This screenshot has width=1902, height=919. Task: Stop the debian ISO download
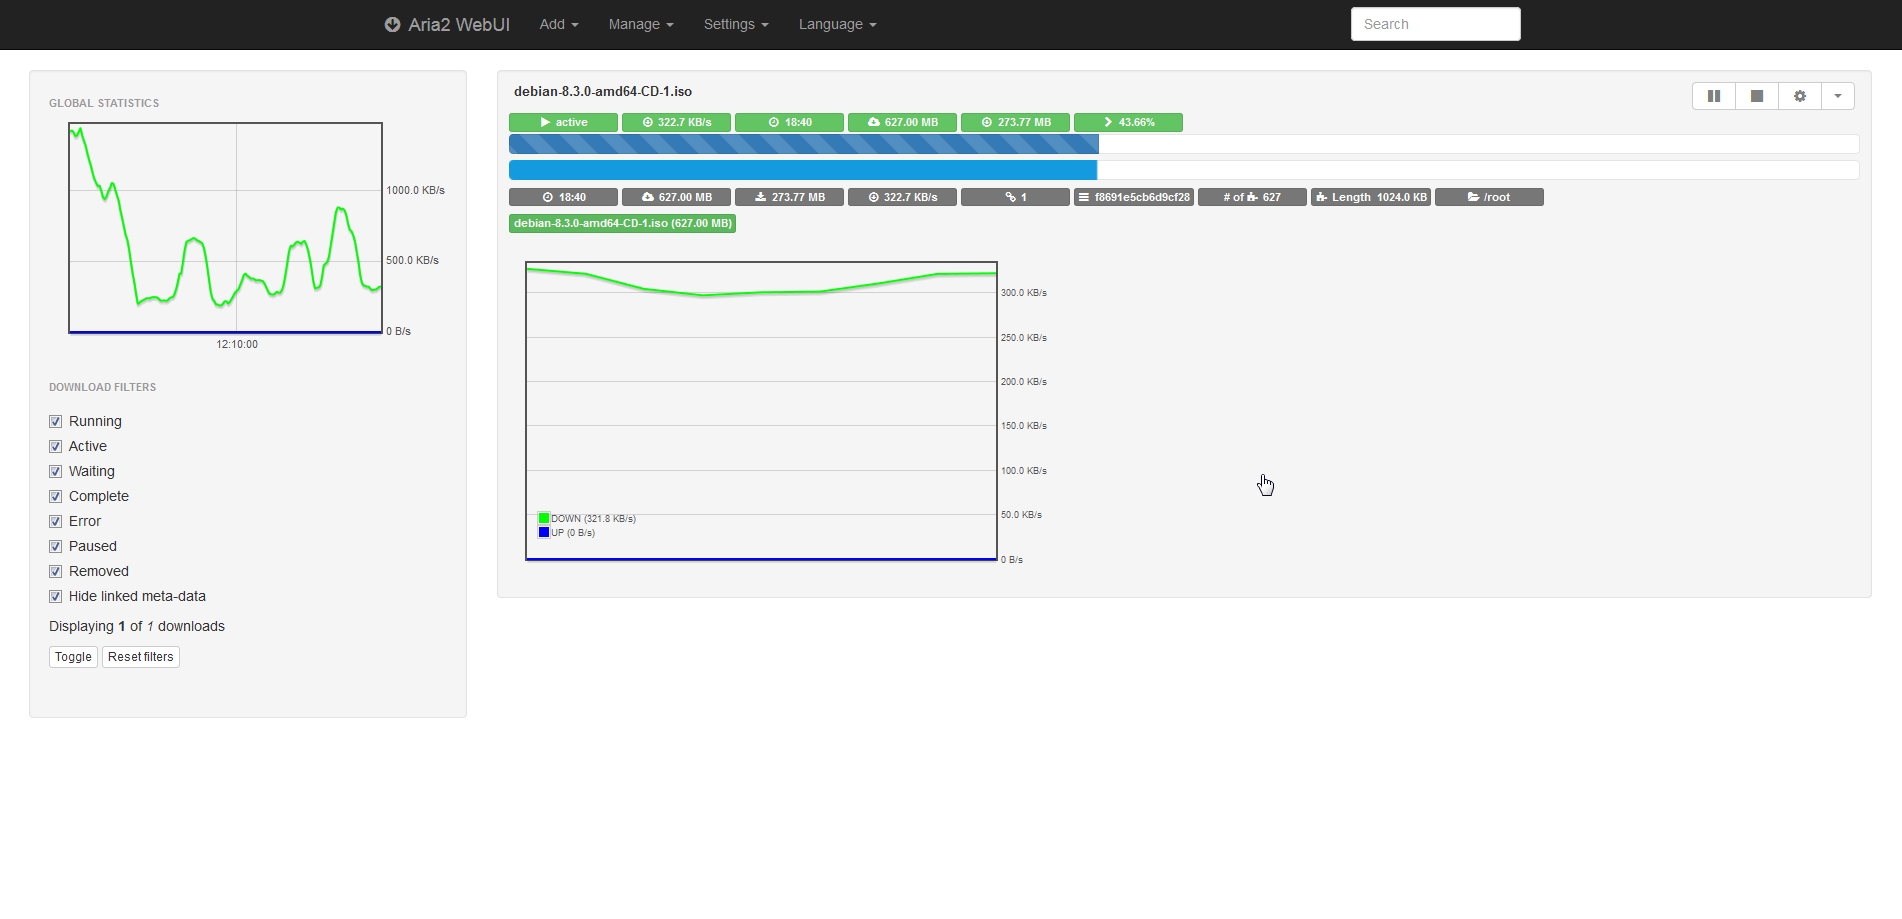1756,96
